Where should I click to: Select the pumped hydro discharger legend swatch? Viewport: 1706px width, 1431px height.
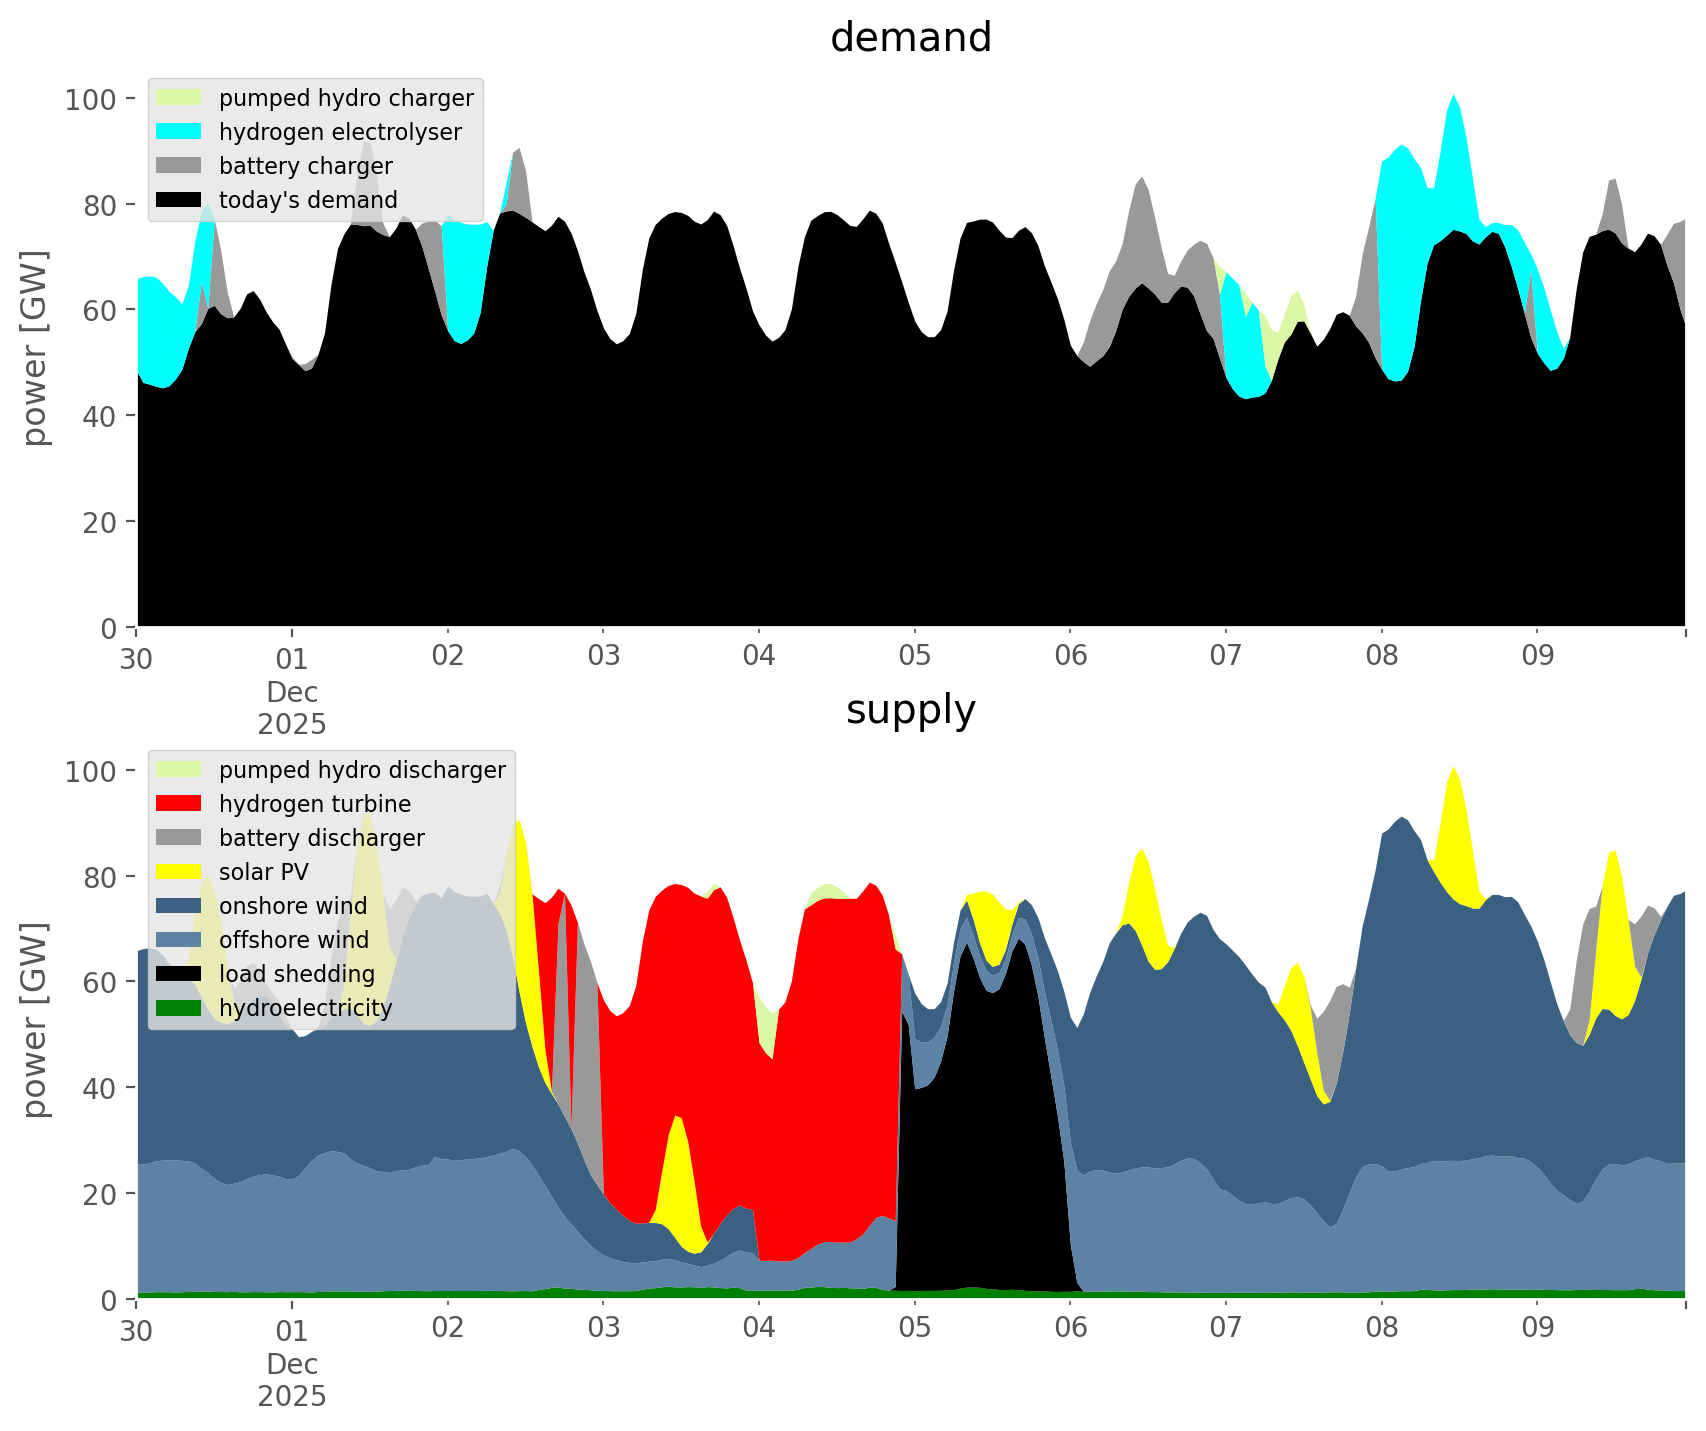(x=179, y=770)
